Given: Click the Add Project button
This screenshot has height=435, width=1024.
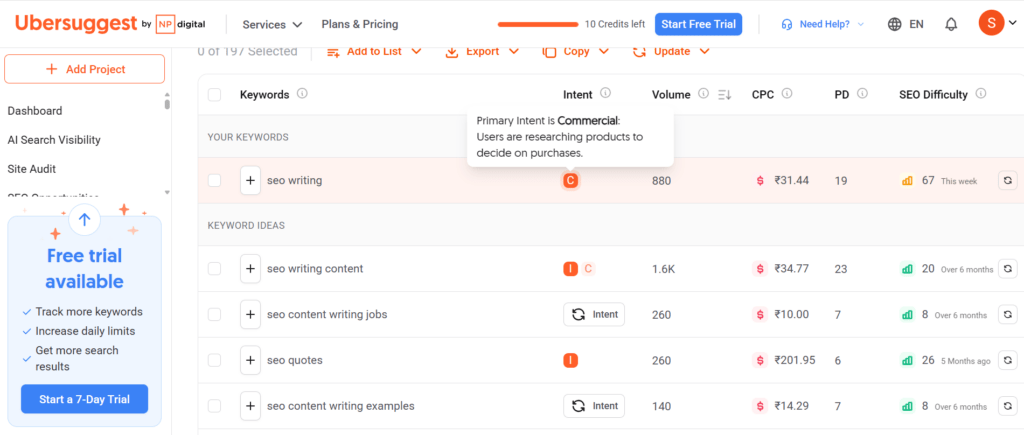Looking at the screenshot, I should (x=85, y=69).
